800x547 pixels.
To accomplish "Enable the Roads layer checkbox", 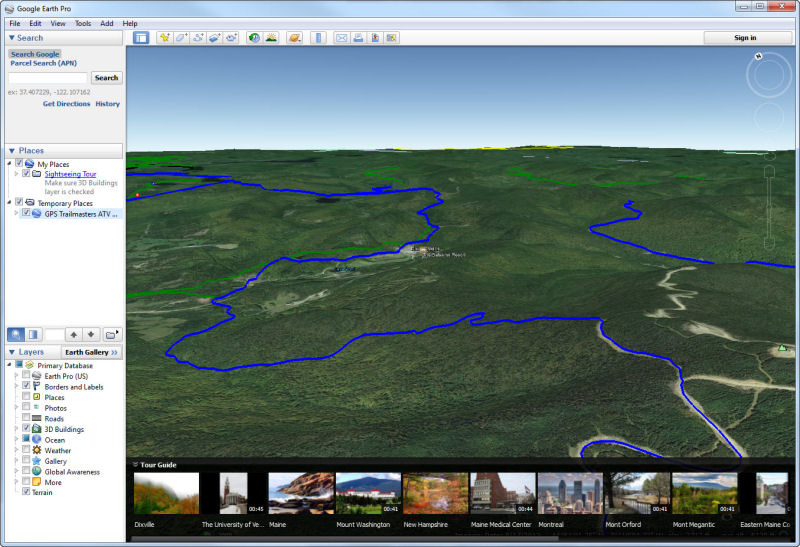I will [26, 419].
